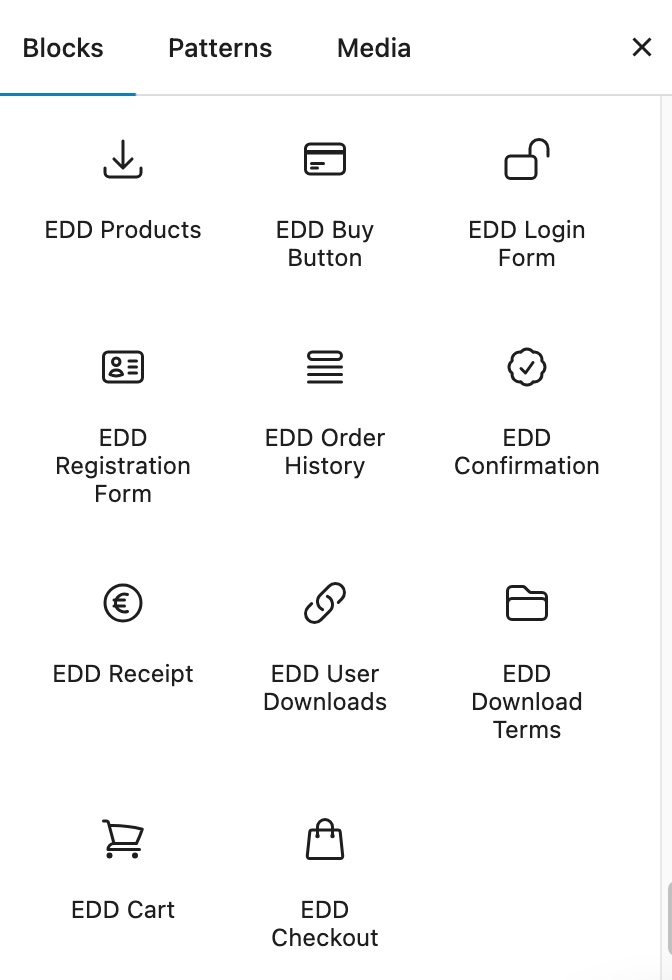672x980 pixels.
Task: Open the Media tab
Action: [x=373, y=47]
